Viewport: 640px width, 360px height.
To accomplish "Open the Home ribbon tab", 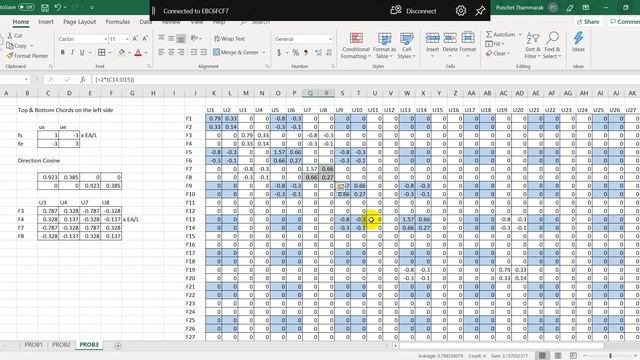I will coord(20,22).
